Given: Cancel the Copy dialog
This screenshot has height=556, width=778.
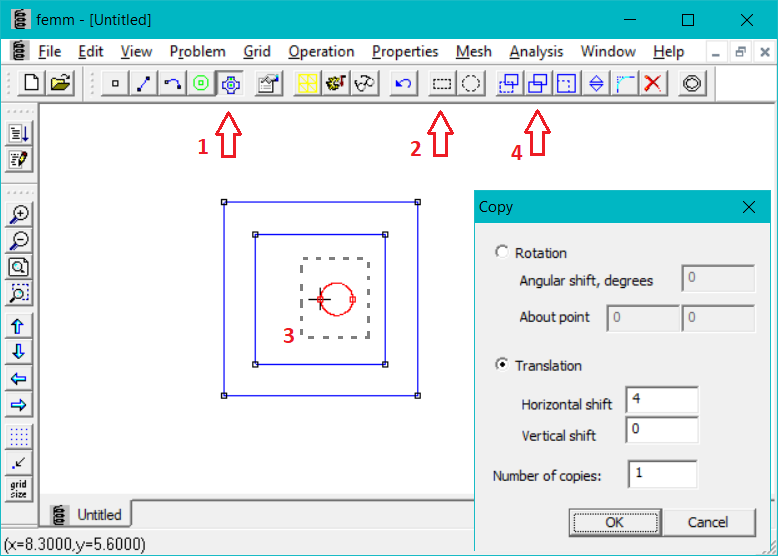Looking at the screenshot, I should point(708,522).
